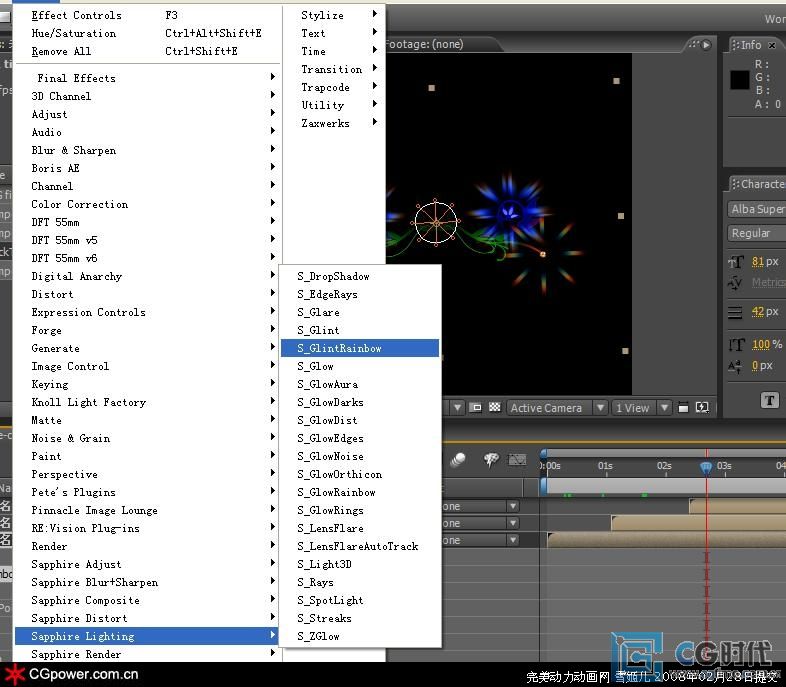The width and height of the screenshot is (786, 687).
Task: Click the circular selected layer handle in viewer
Action: tap(436, 222)
